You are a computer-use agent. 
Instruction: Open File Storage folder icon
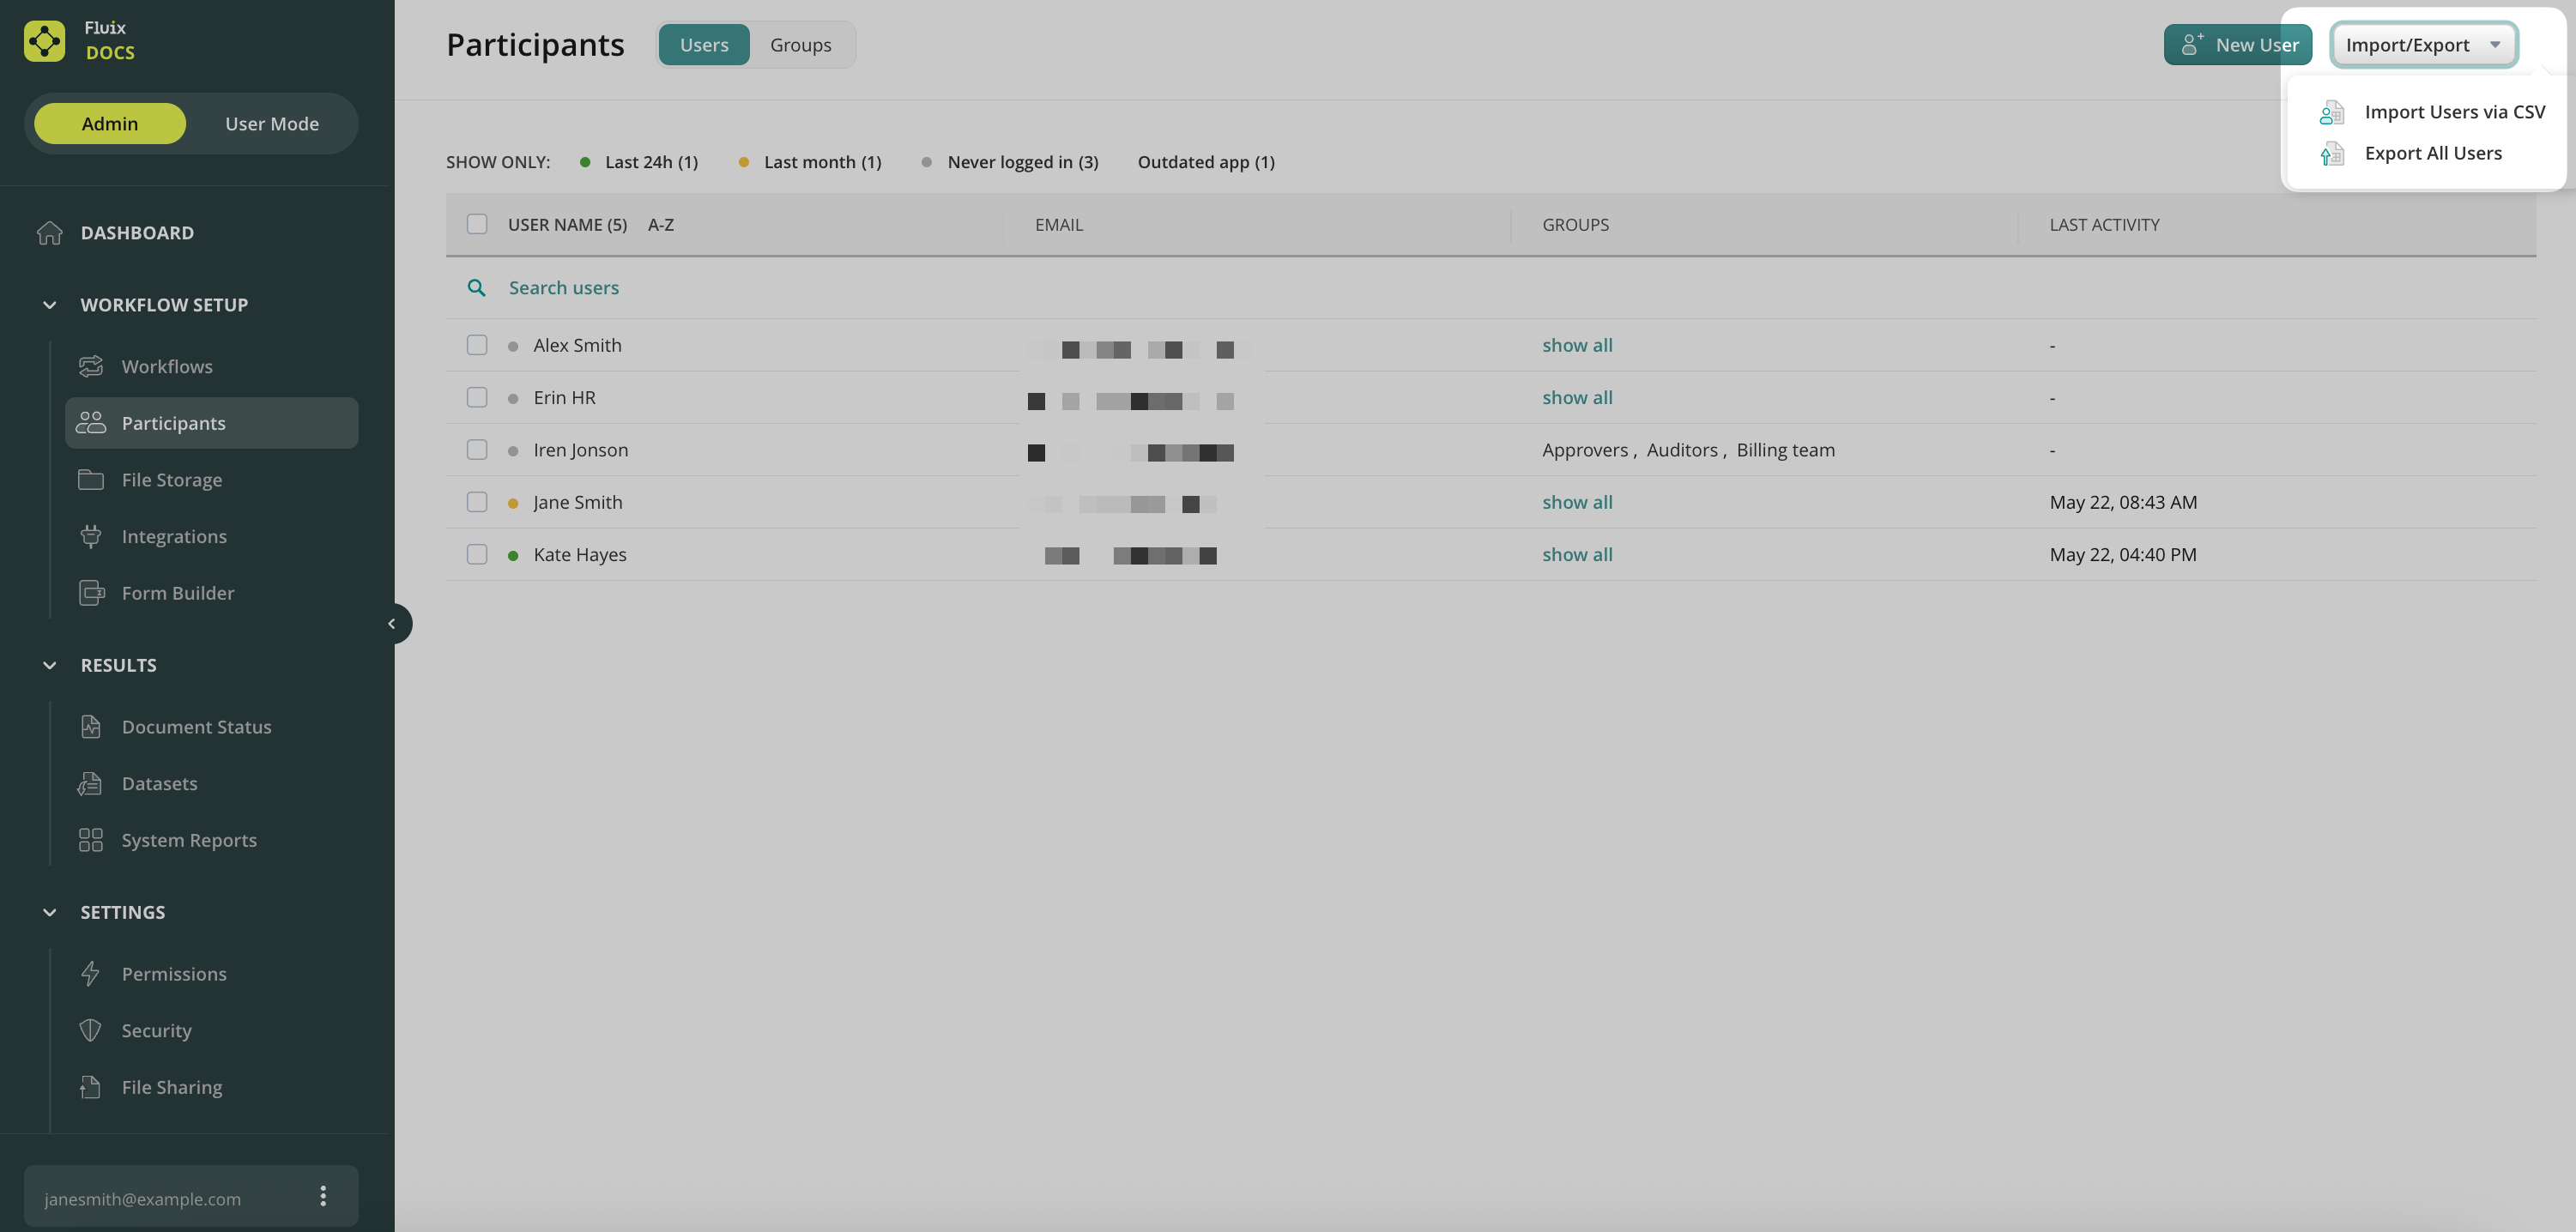(91, 480)
